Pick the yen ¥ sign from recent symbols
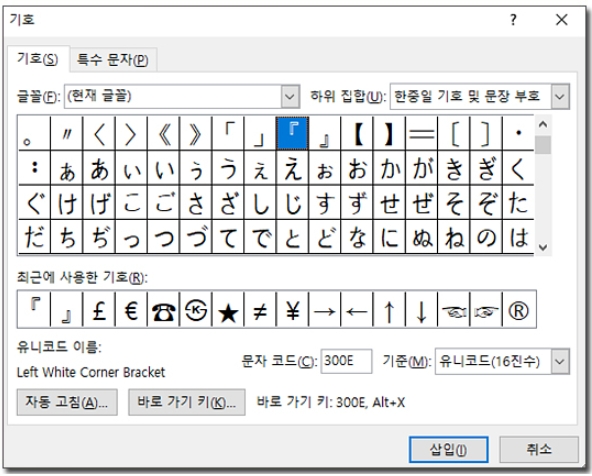 [x=293, y=310]
